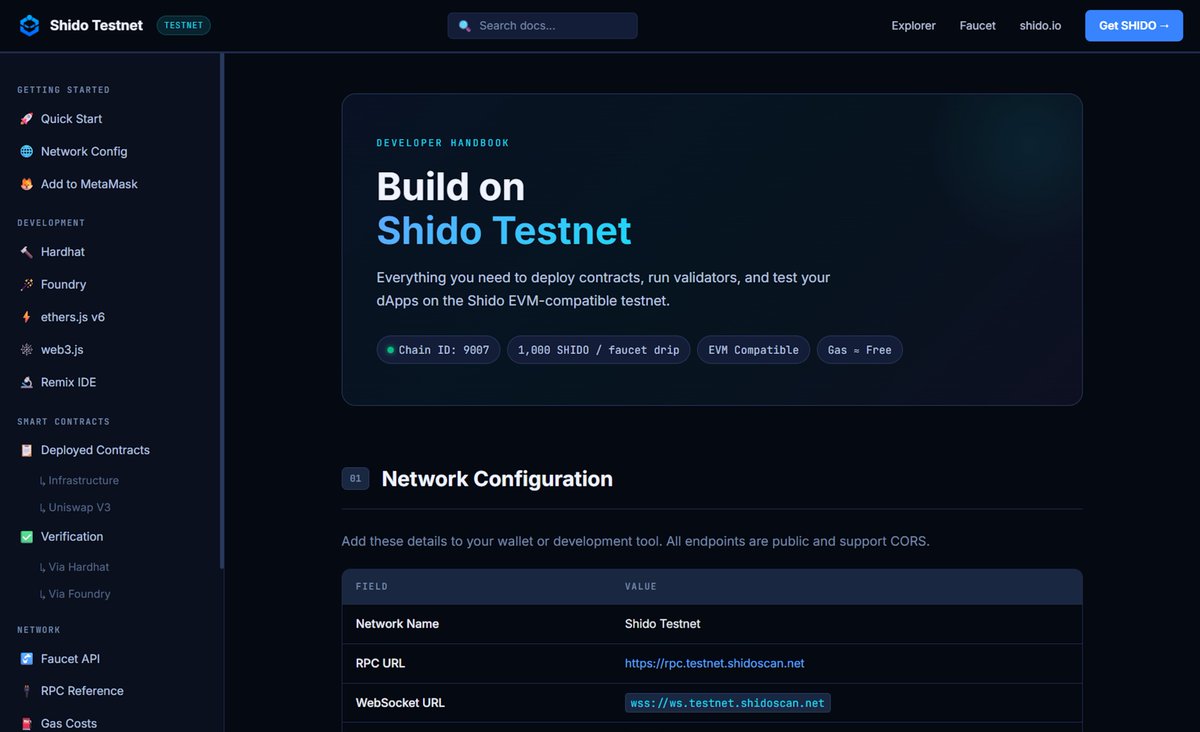
Task: Open Via Foundry verification sub-item
Action: click(75, 594)
